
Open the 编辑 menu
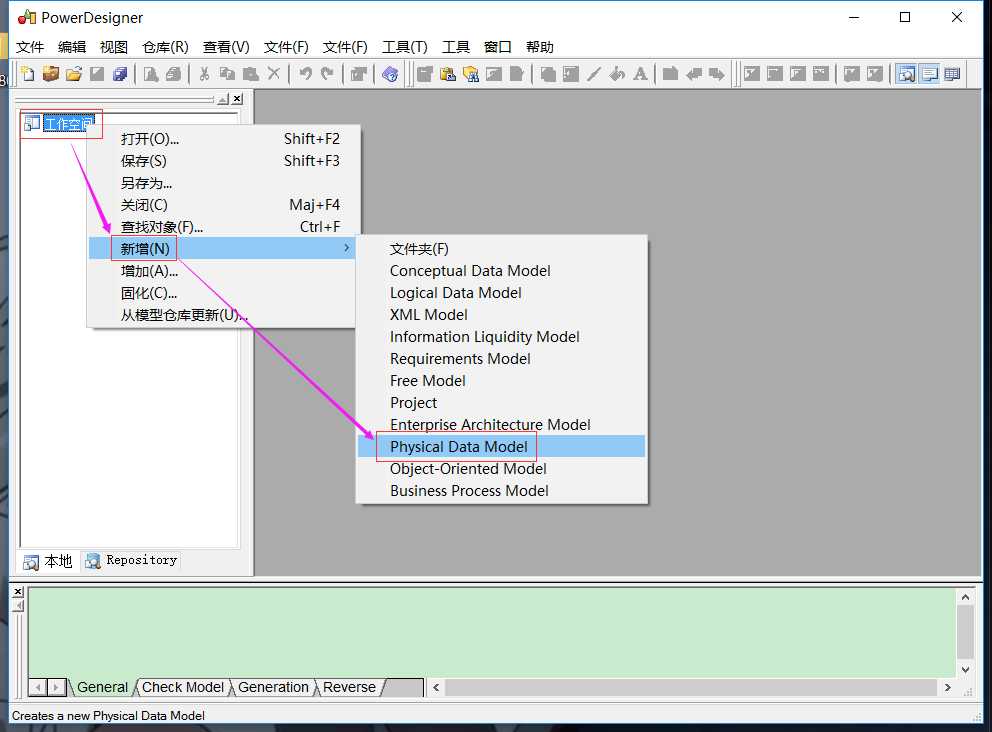click(x=72, y=47)
